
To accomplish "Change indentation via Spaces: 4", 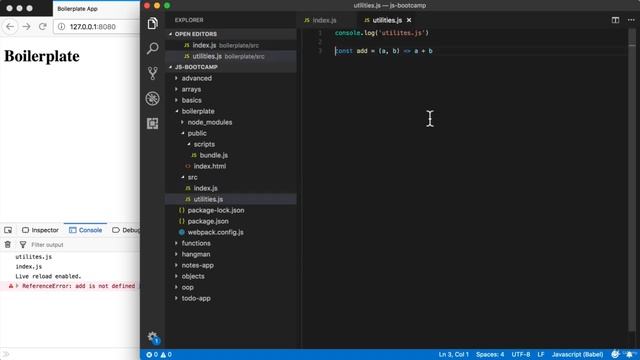I will tap(490, 354).
